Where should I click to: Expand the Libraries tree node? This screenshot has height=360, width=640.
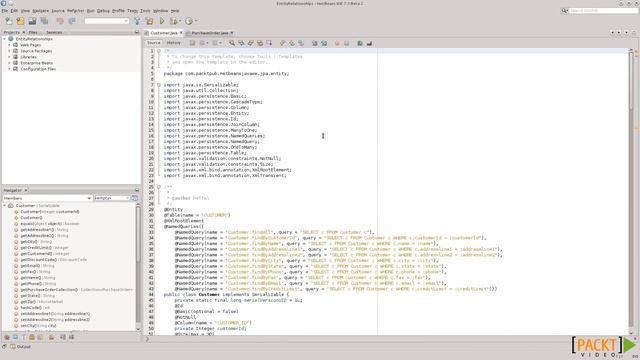coord(9,57)
